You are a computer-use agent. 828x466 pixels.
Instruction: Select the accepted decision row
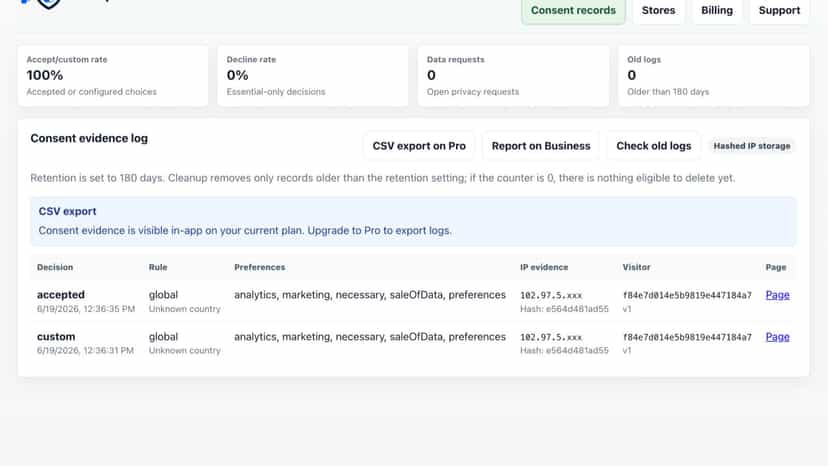[x=413, y=301]
